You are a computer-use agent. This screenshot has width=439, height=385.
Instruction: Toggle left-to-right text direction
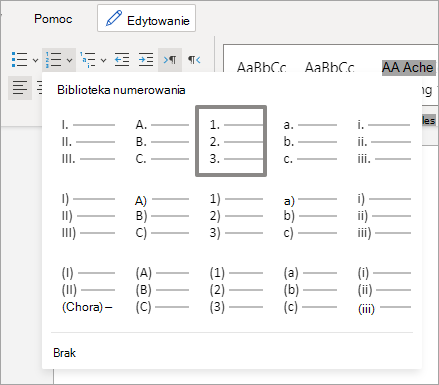tap(170, 60)
